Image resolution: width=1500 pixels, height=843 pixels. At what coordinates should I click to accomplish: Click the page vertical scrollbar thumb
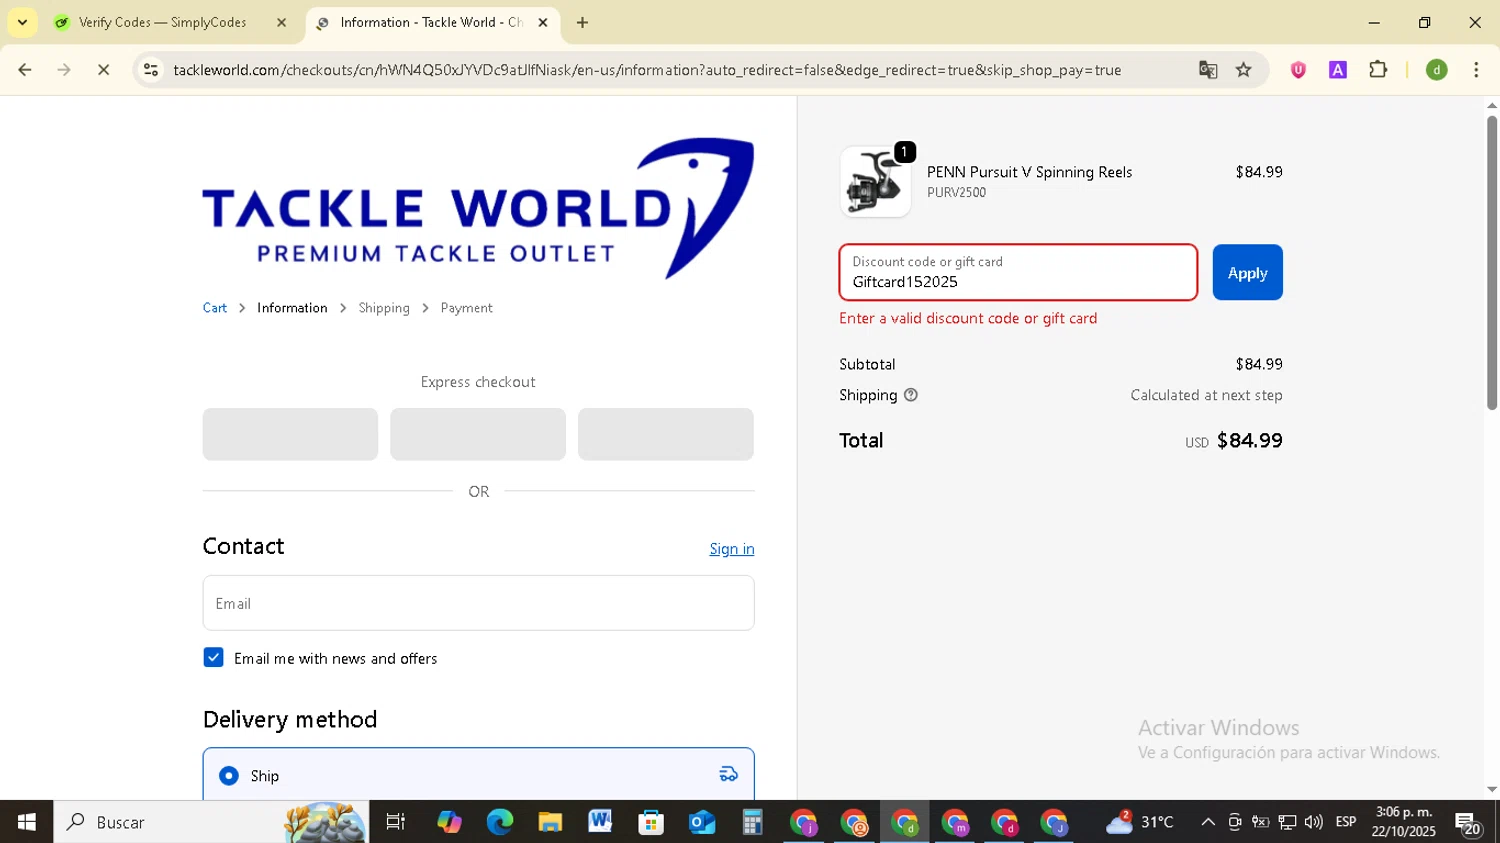click(x=1491, y=262)
